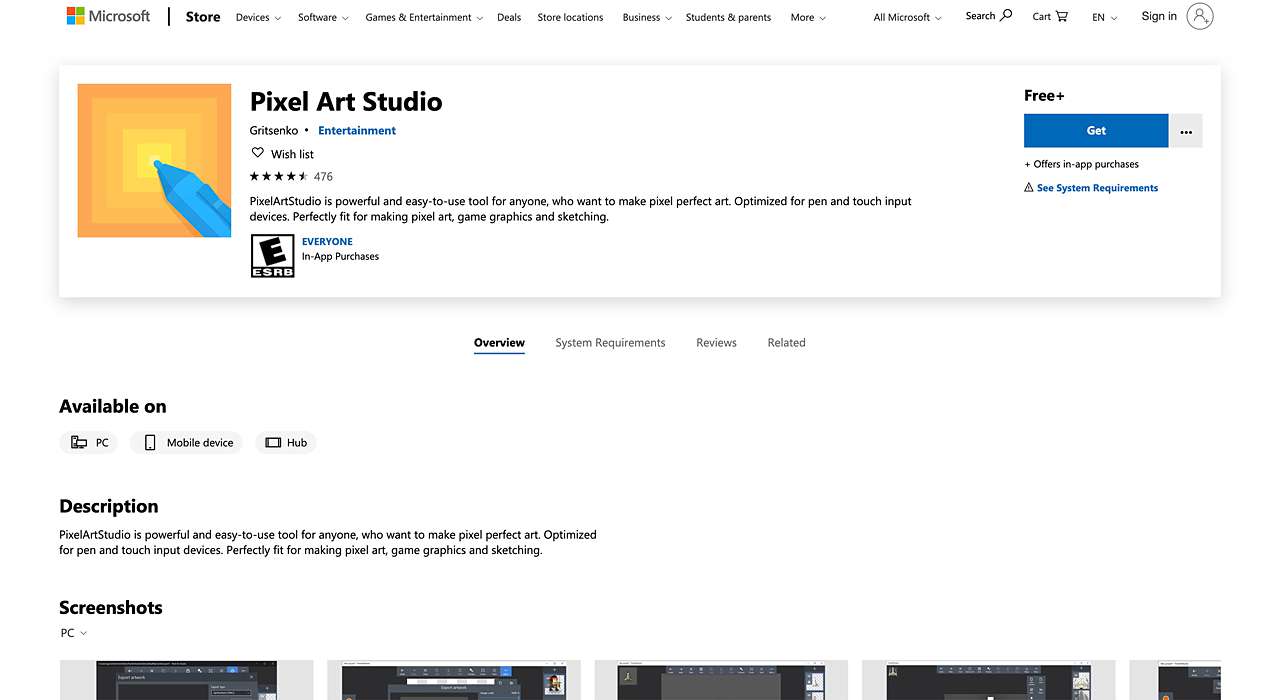Open the Microsoft logo home link
Viewport: 1280px width, 700px height.
108,16
